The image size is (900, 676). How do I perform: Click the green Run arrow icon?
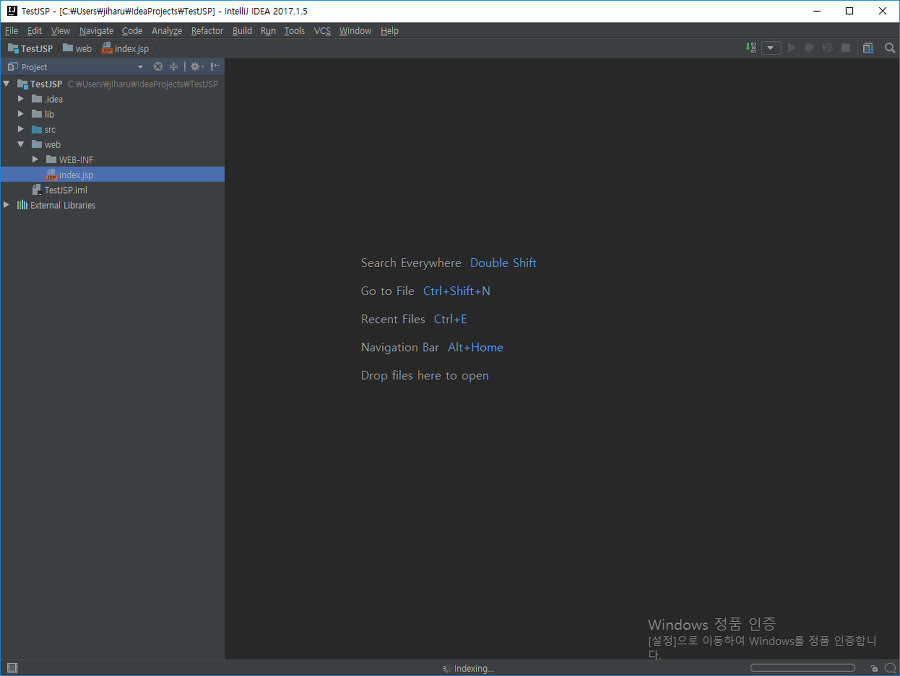(792, 48)
